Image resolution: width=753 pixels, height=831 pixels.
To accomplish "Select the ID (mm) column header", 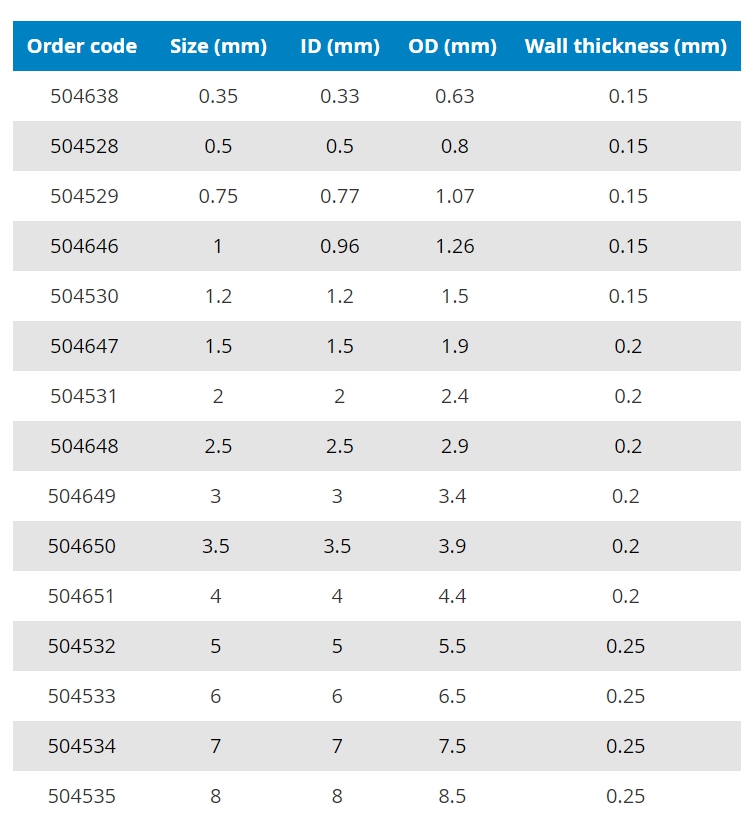I will tap(340, 46).
